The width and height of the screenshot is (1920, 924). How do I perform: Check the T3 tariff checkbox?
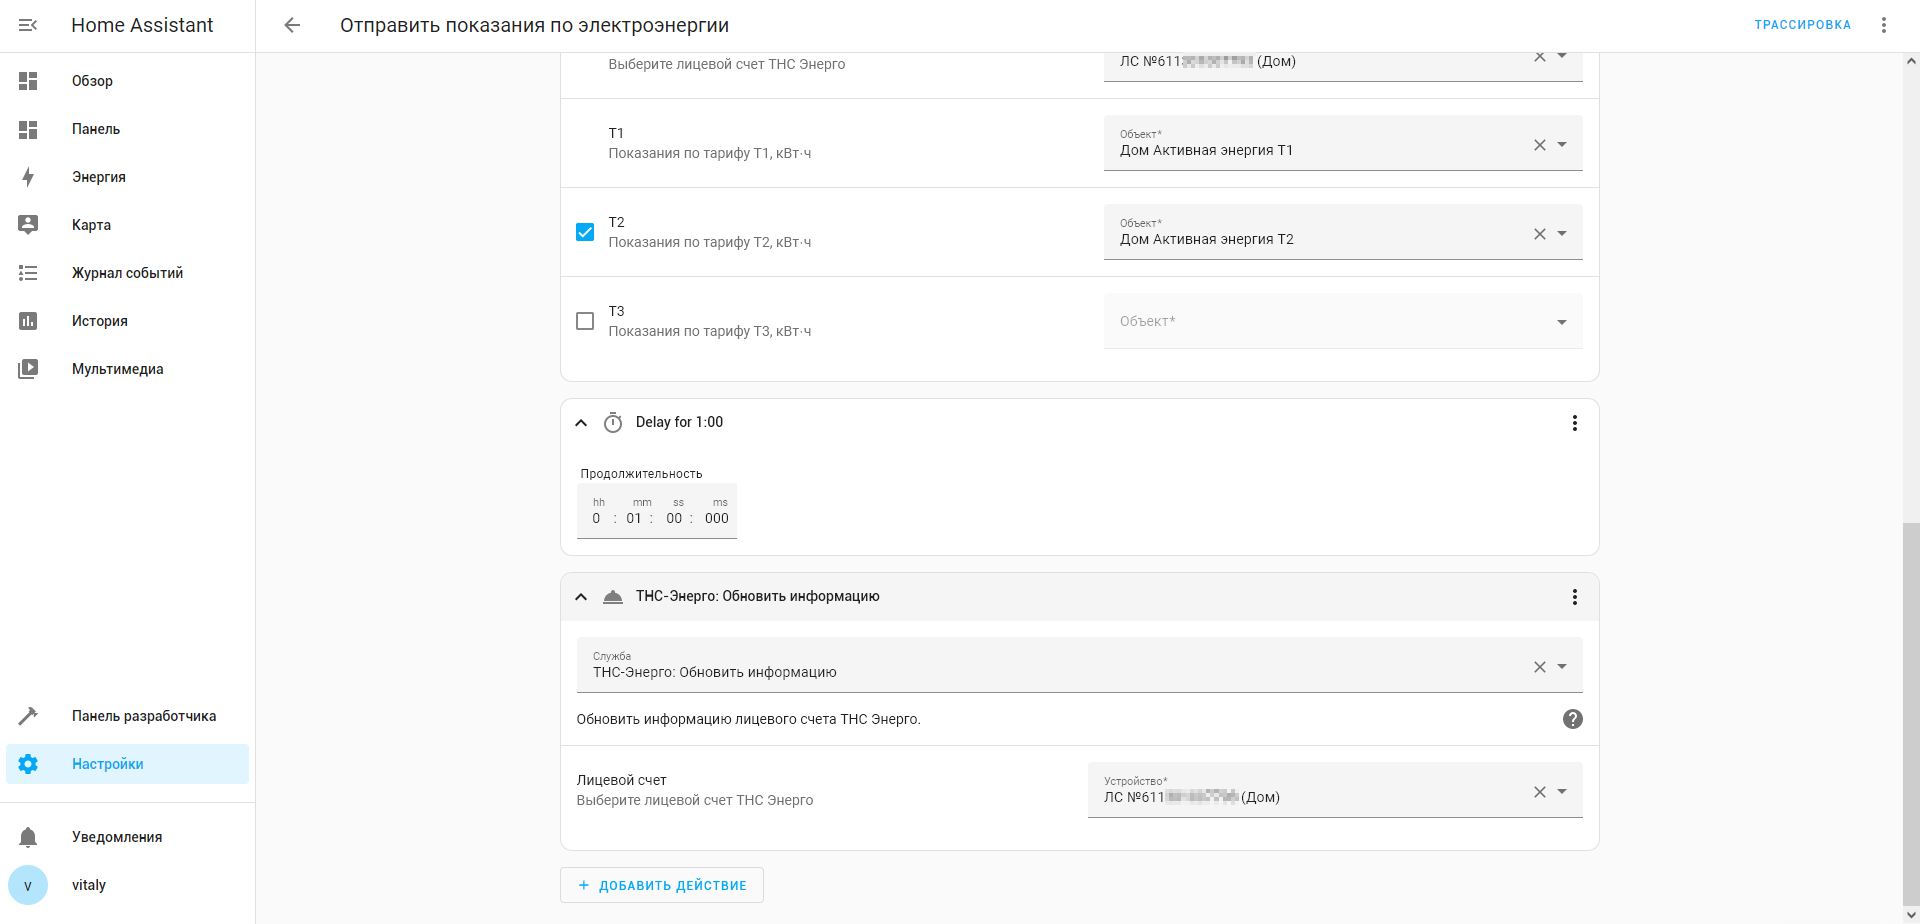point(585,321)
